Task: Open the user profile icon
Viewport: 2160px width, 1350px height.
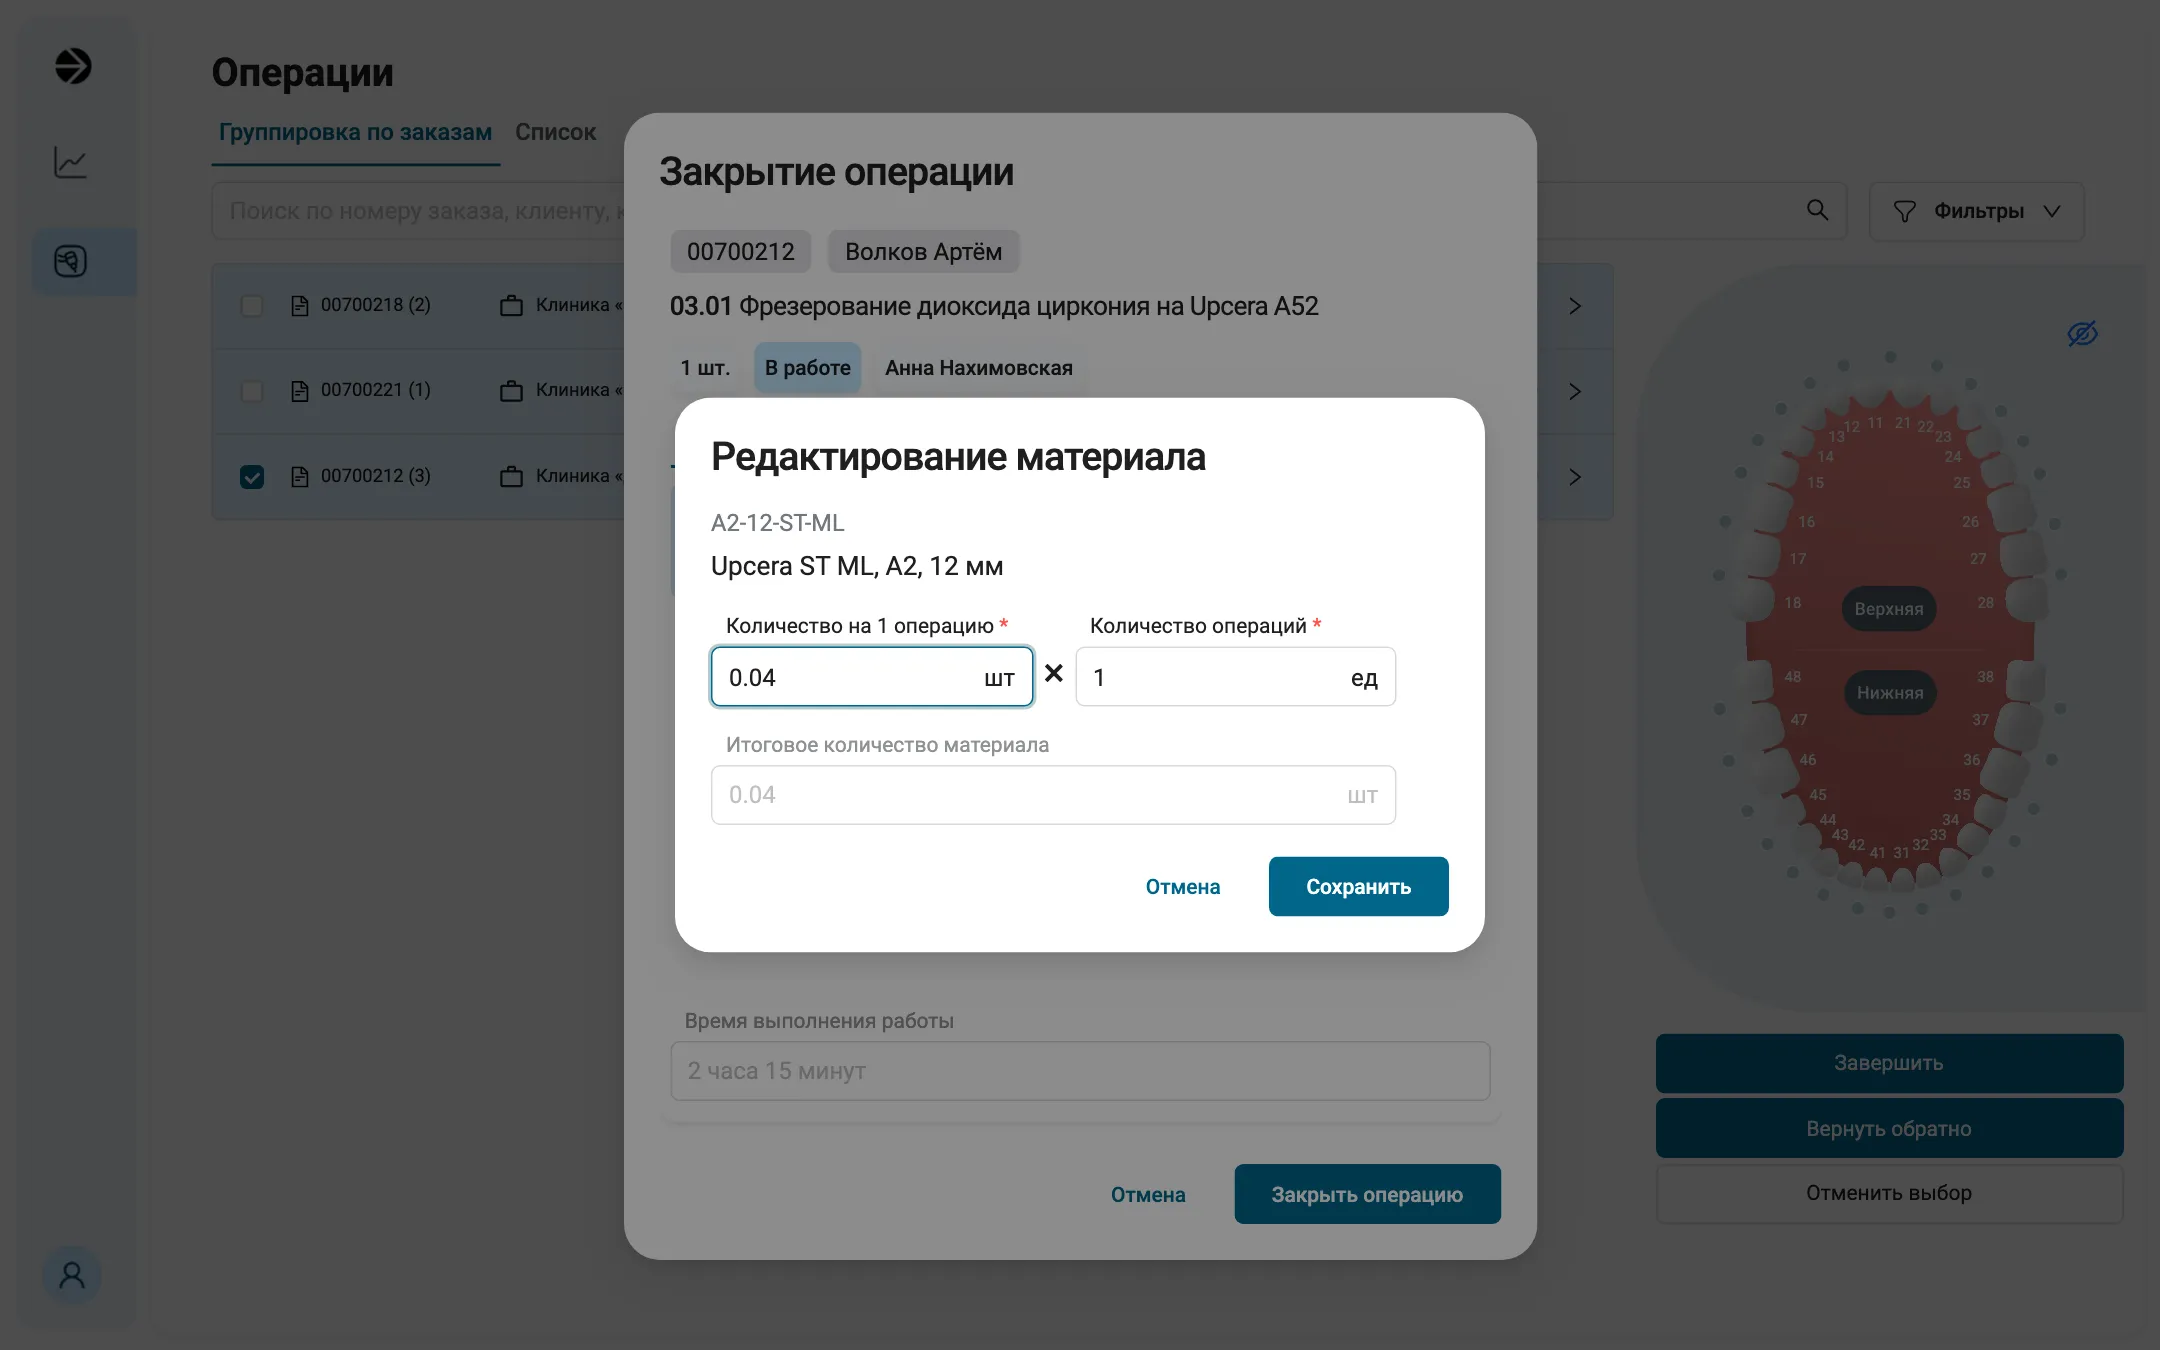Action: point(72,1275)
